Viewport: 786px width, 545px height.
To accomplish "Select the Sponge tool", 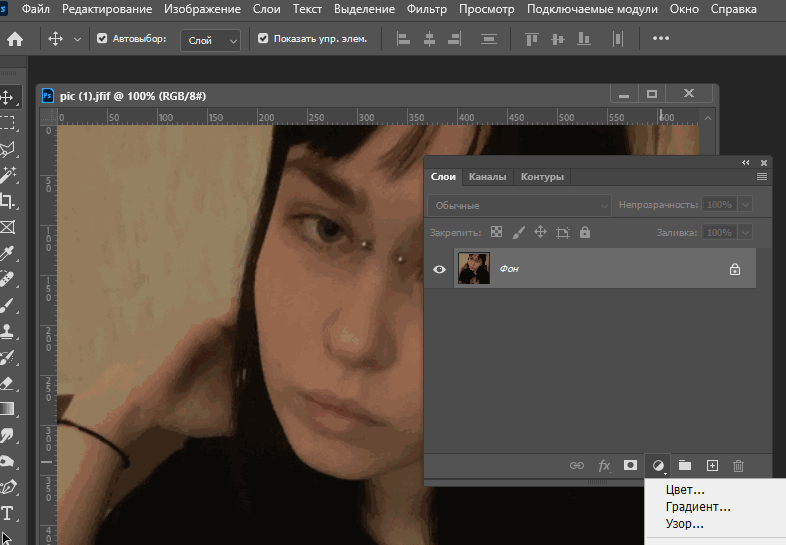I will 7,461.
